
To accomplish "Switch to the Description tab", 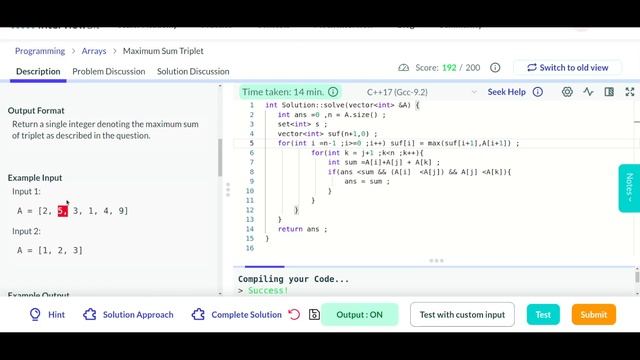I will [x=38, y=71].
